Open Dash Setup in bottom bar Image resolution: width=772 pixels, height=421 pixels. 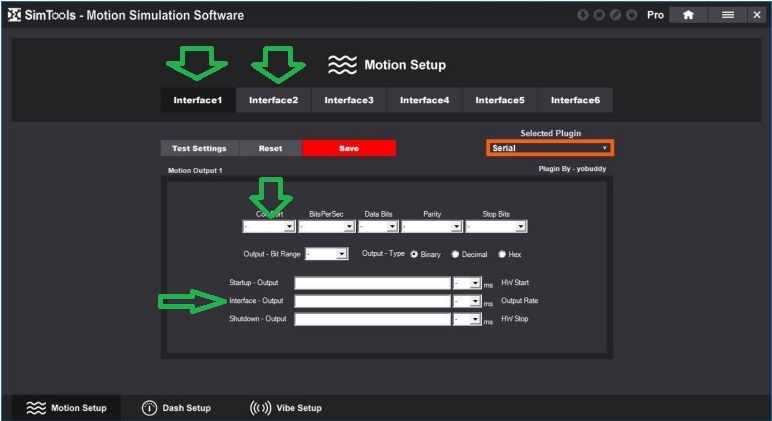pyautogui.click(x=176, y=408)
